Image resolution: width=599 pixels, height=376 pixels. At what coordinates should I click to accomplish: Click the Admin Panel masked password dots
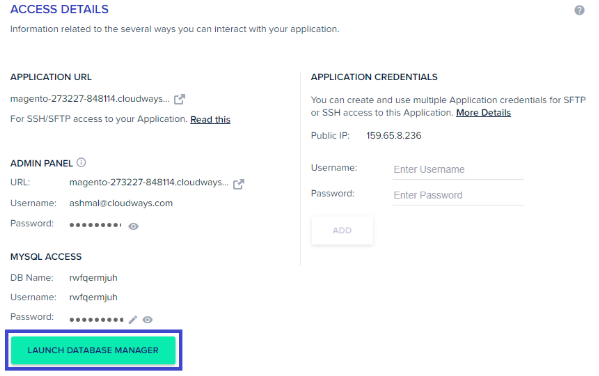pos(95,225)
